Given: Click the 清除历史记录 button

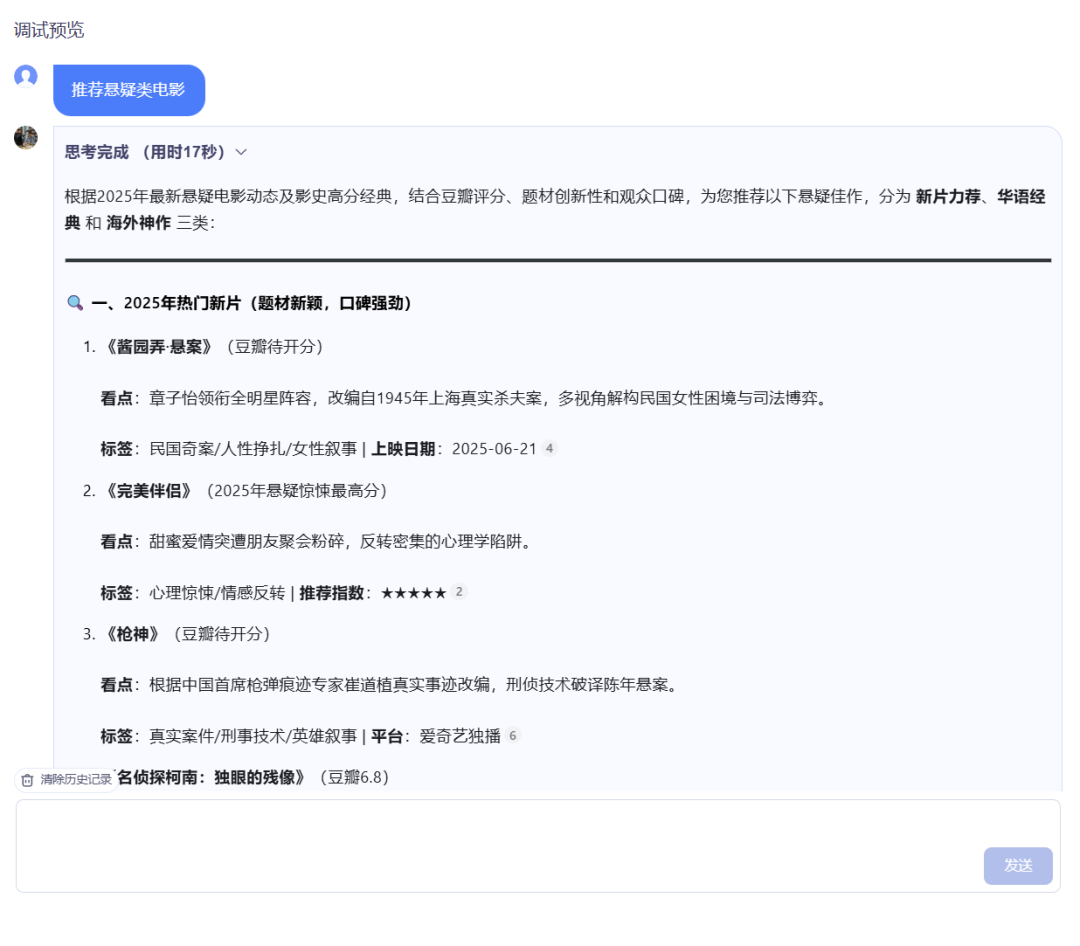Looking at the screenshot, I should tap(66, 779).
